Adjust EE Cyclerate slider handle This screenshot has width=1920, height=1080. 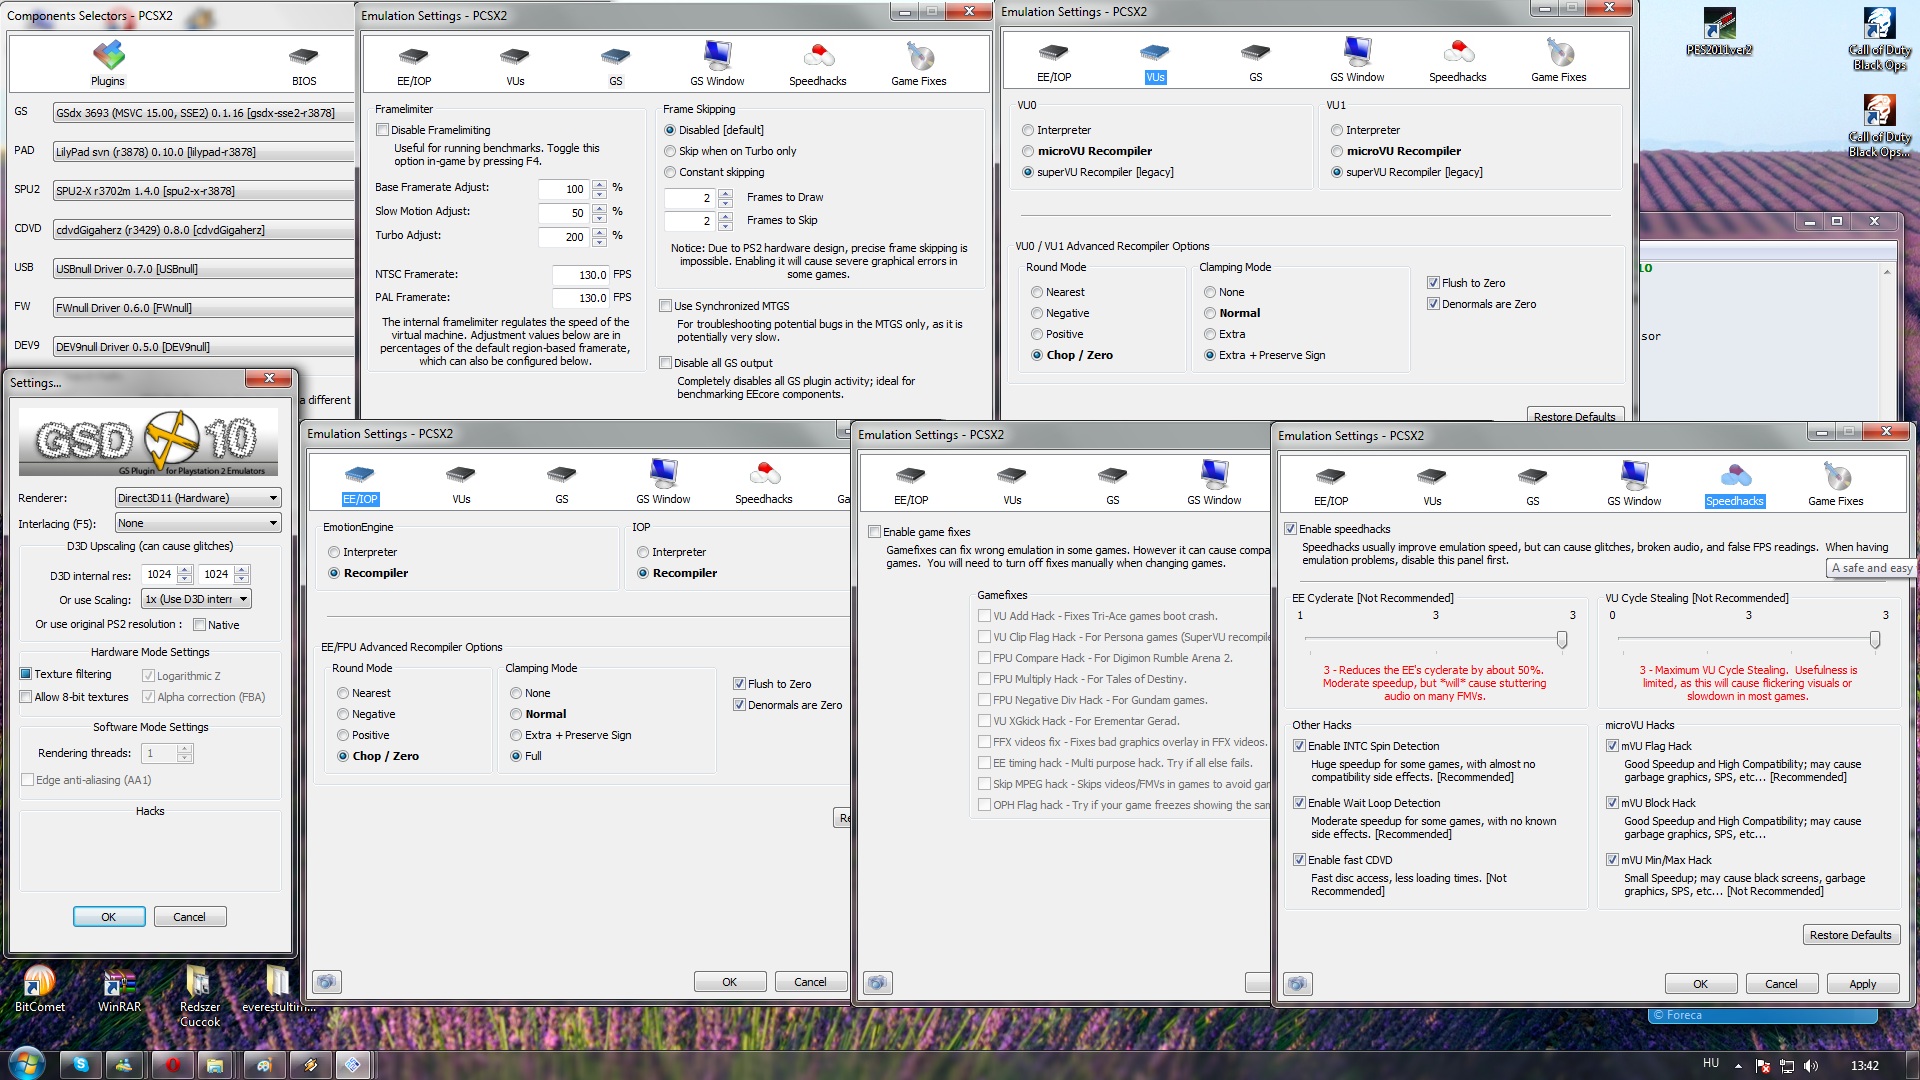[x=1561, y=640]
